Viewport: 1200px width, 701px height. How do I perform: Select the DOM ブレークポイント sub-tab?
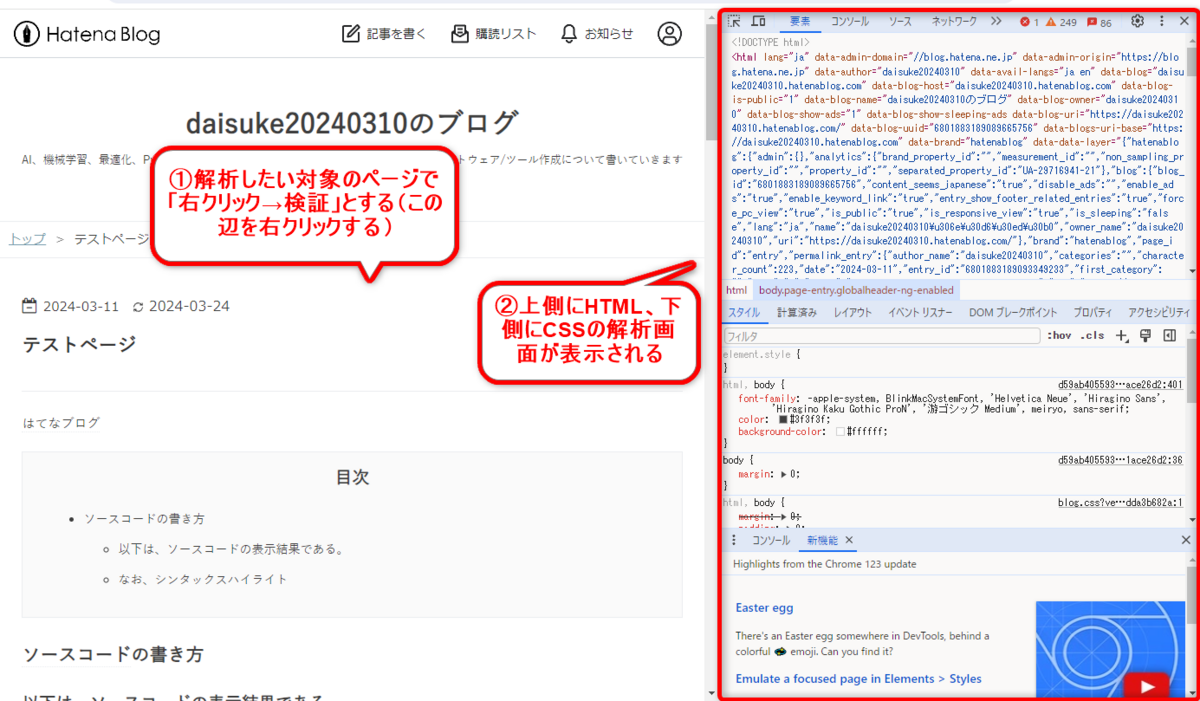tap(1015, 313)
